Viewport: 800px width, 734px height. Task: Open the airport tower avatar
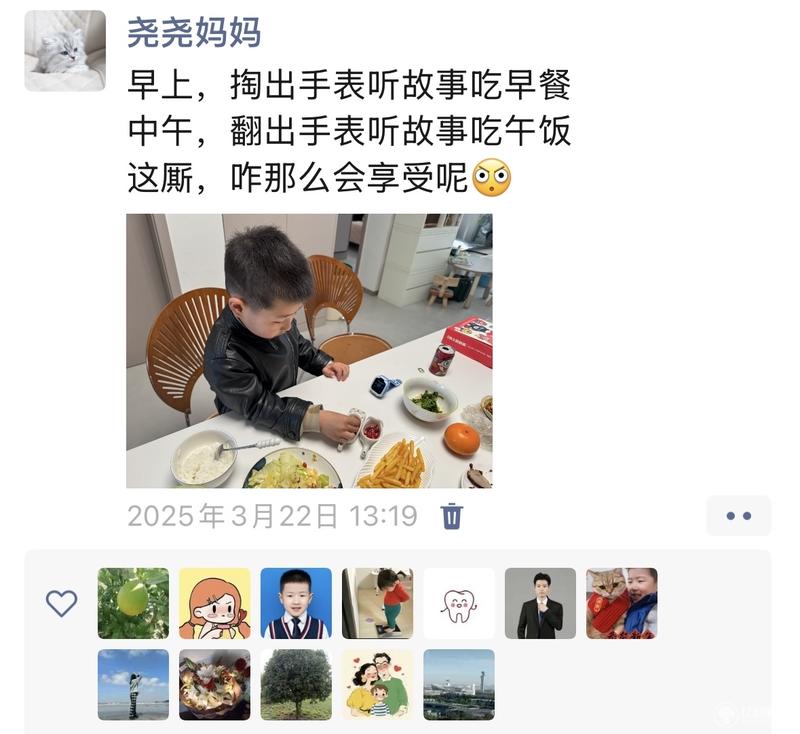(x=459, y=685)
